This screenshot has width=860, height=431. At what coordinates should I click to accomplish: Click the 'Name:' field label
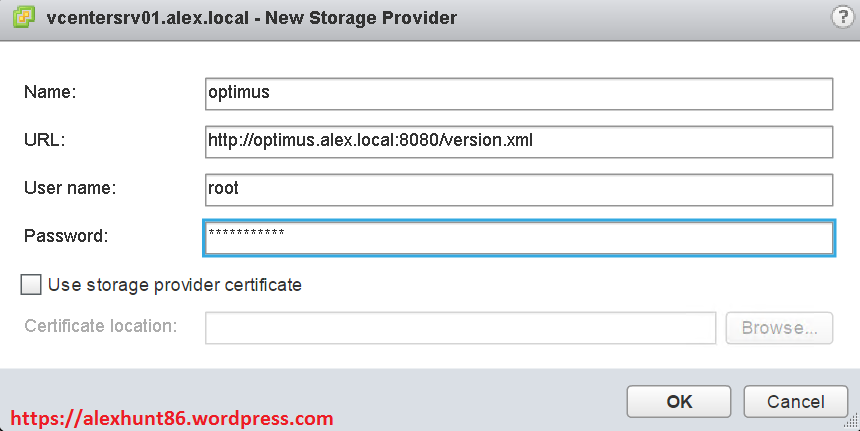tap(50, 92)
